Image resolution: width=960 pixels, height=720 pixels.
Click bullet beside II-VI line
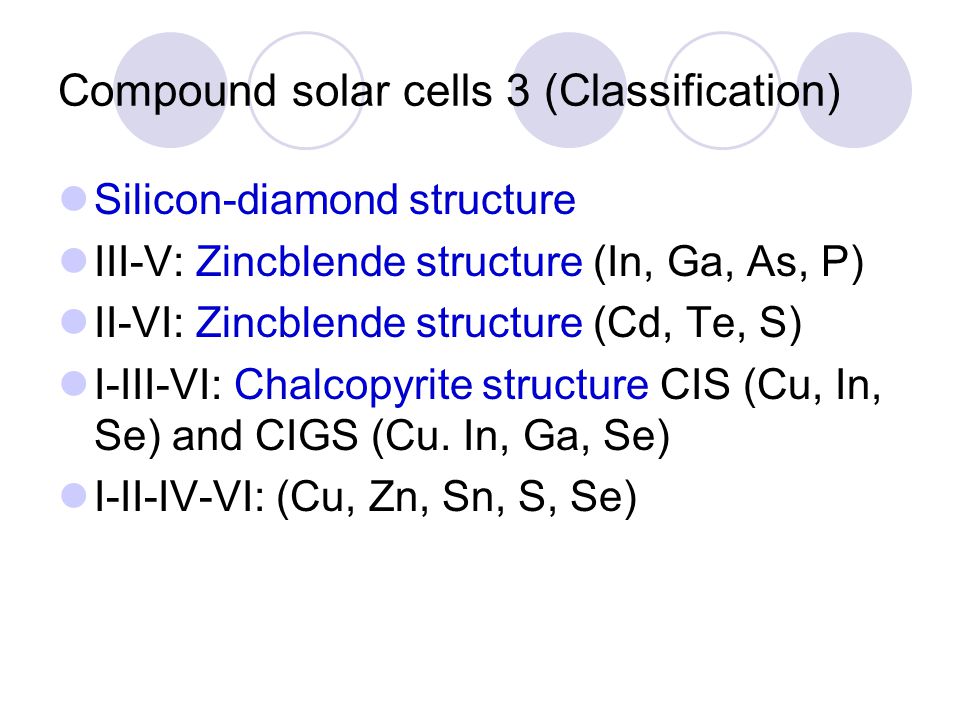(73, 321)
